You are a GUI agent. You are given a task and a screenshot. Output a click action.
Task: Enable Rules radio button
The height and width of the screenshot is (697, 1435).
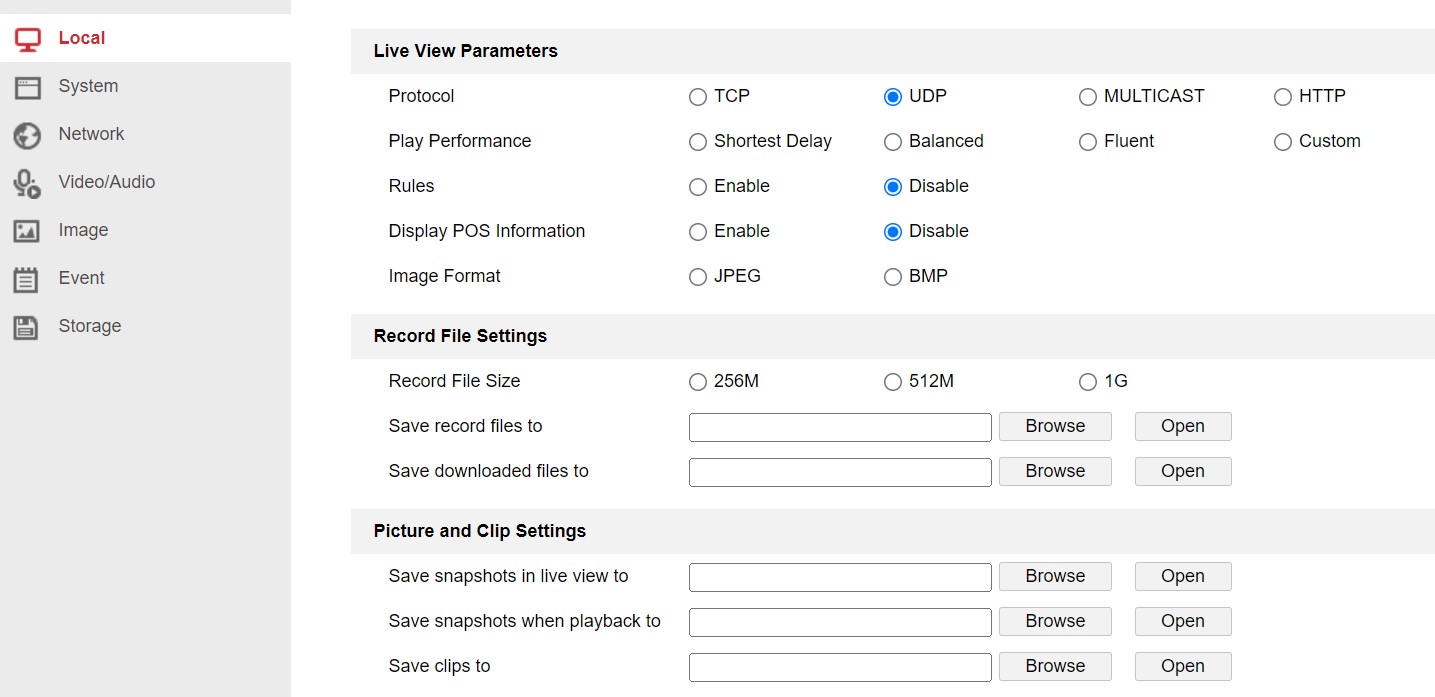coord(698,187)
